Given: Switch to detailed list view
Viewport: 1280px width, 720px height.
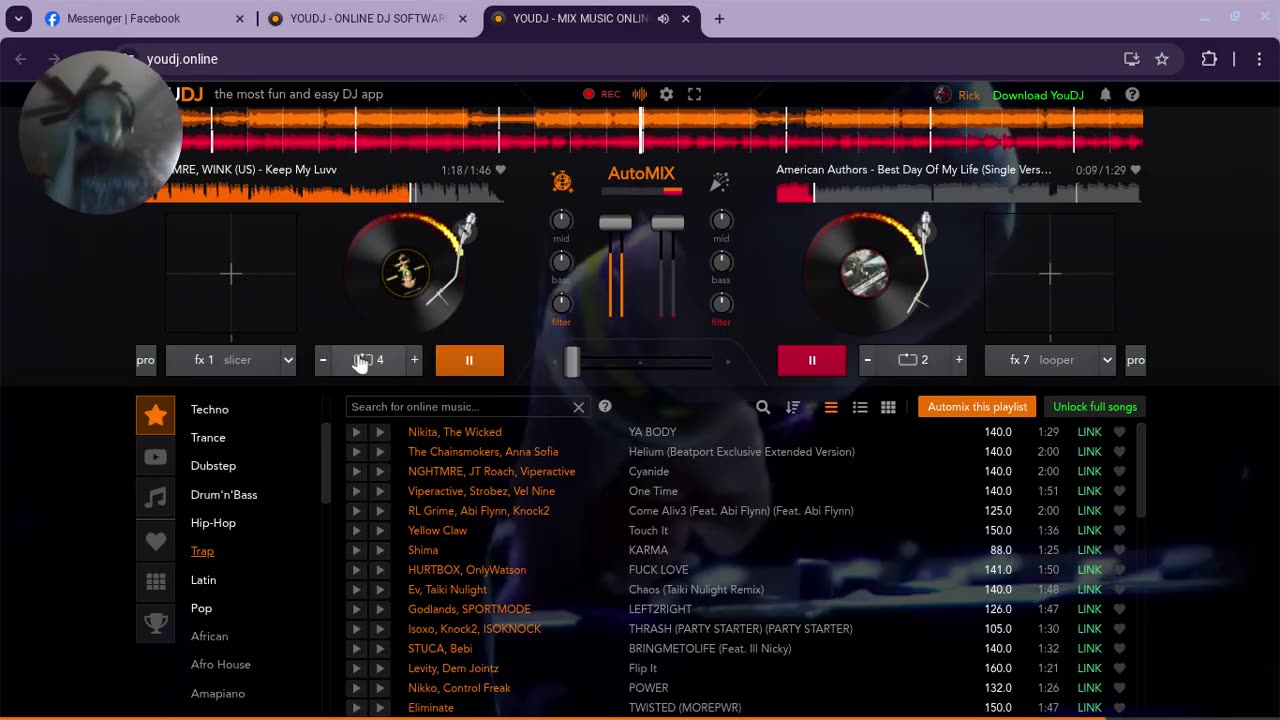Looking at the screenshot, I should tap(860, 407).
